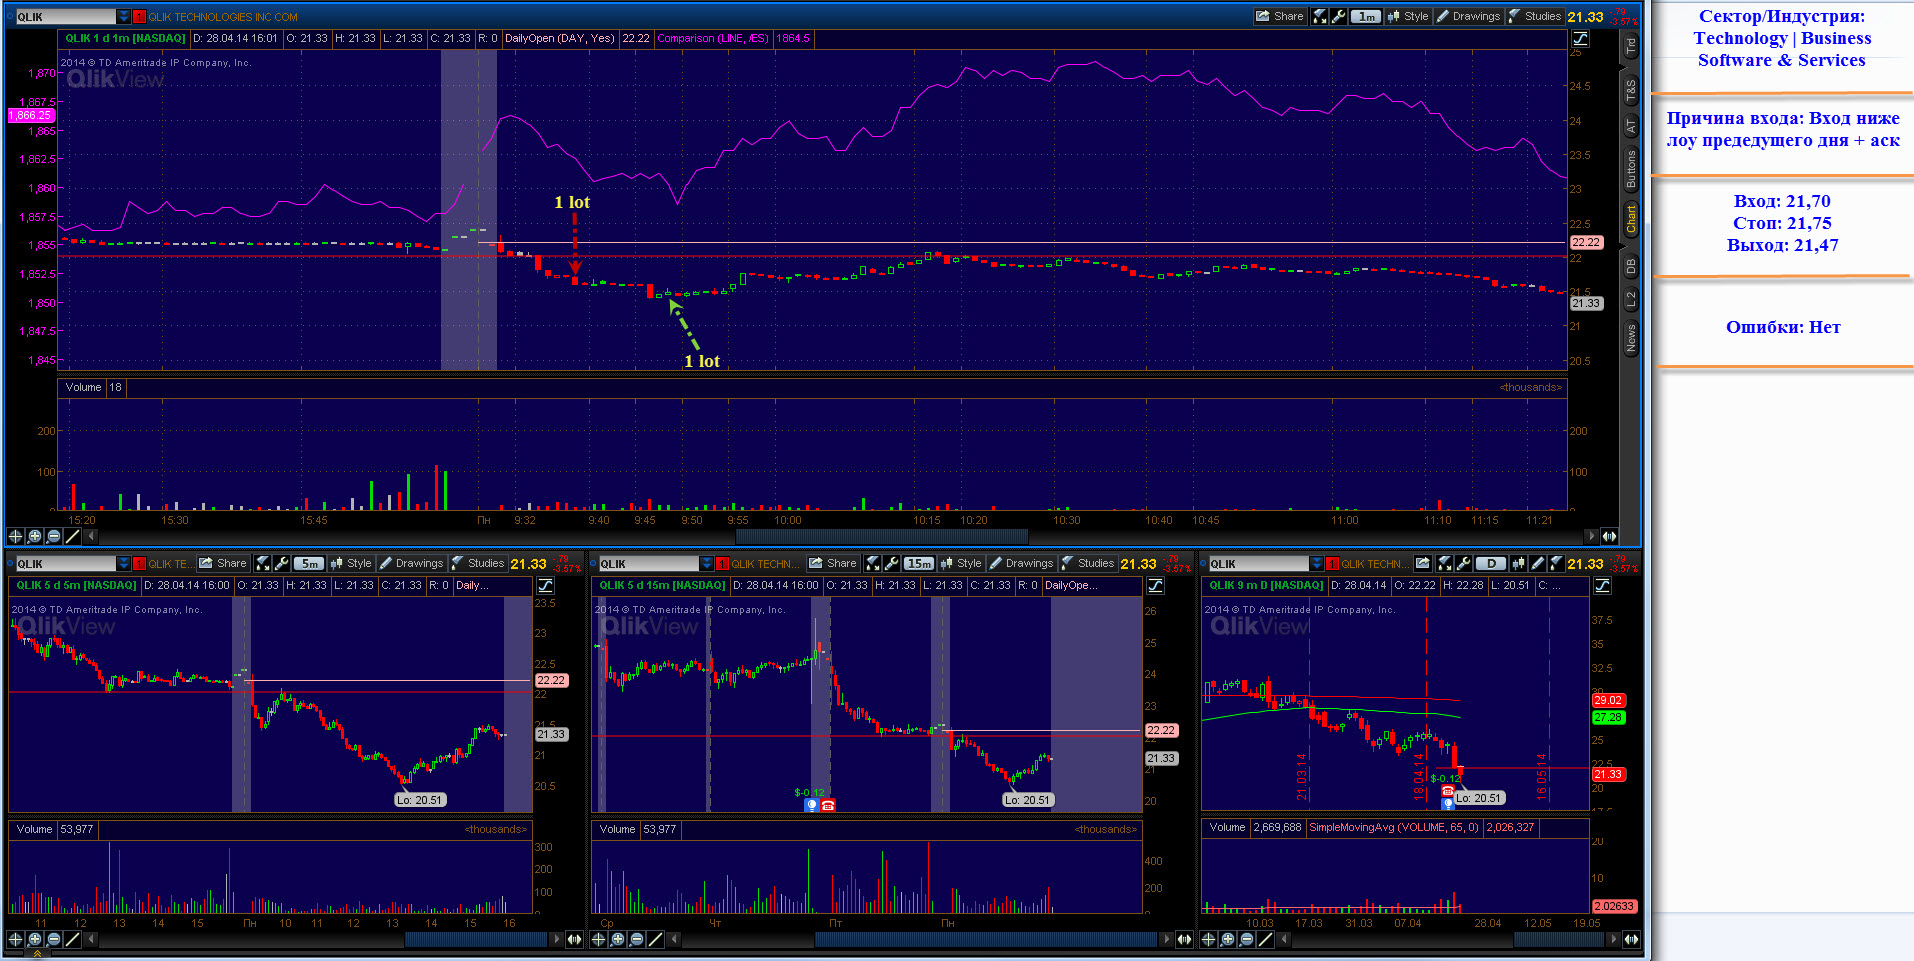Open the L2 side tab
1914x961 pixels.
[x=1630, y=298]
